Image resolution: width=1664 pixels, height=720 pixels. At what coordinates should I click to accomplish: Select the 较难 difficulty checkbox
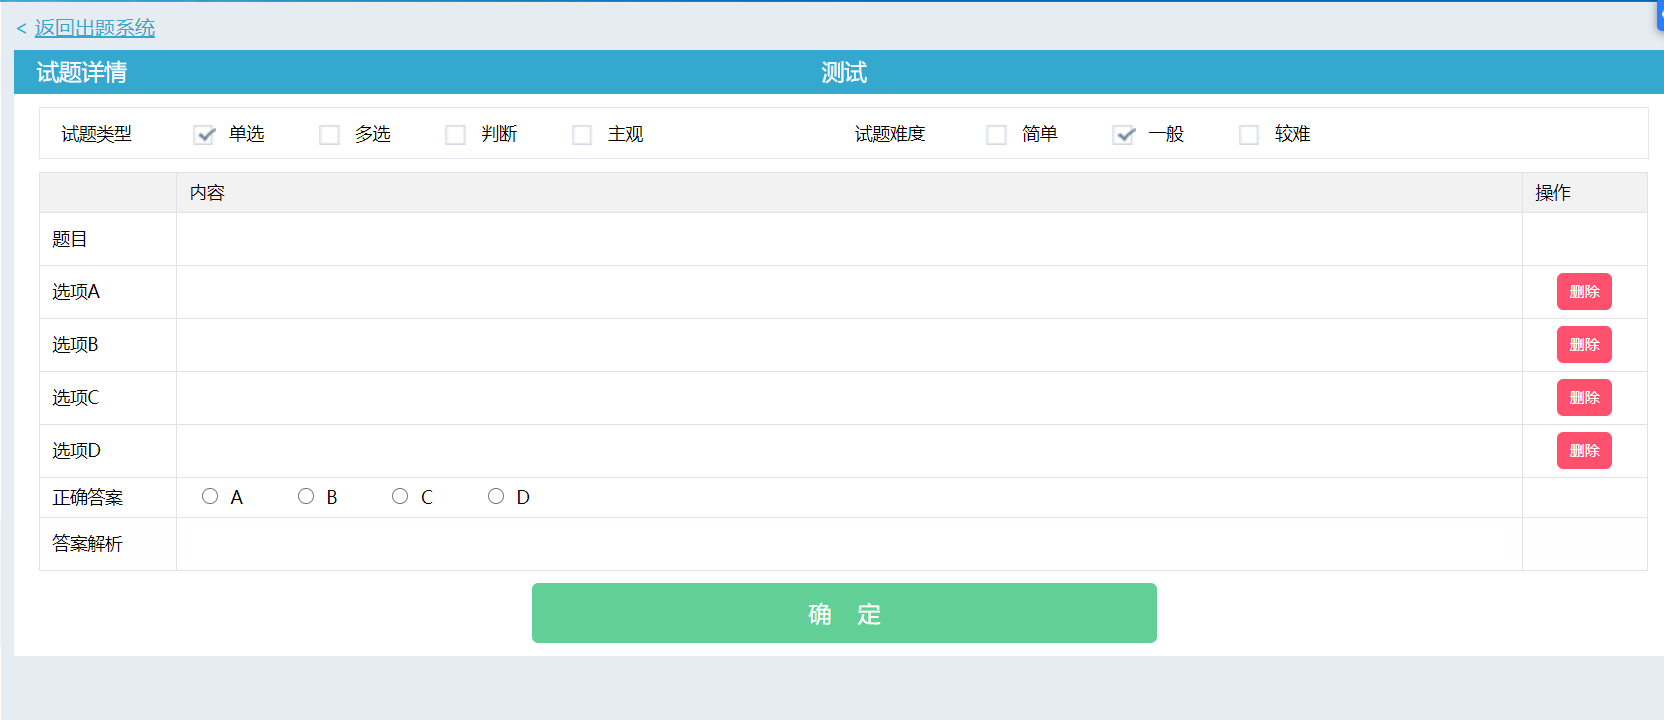coord(1249,135)
